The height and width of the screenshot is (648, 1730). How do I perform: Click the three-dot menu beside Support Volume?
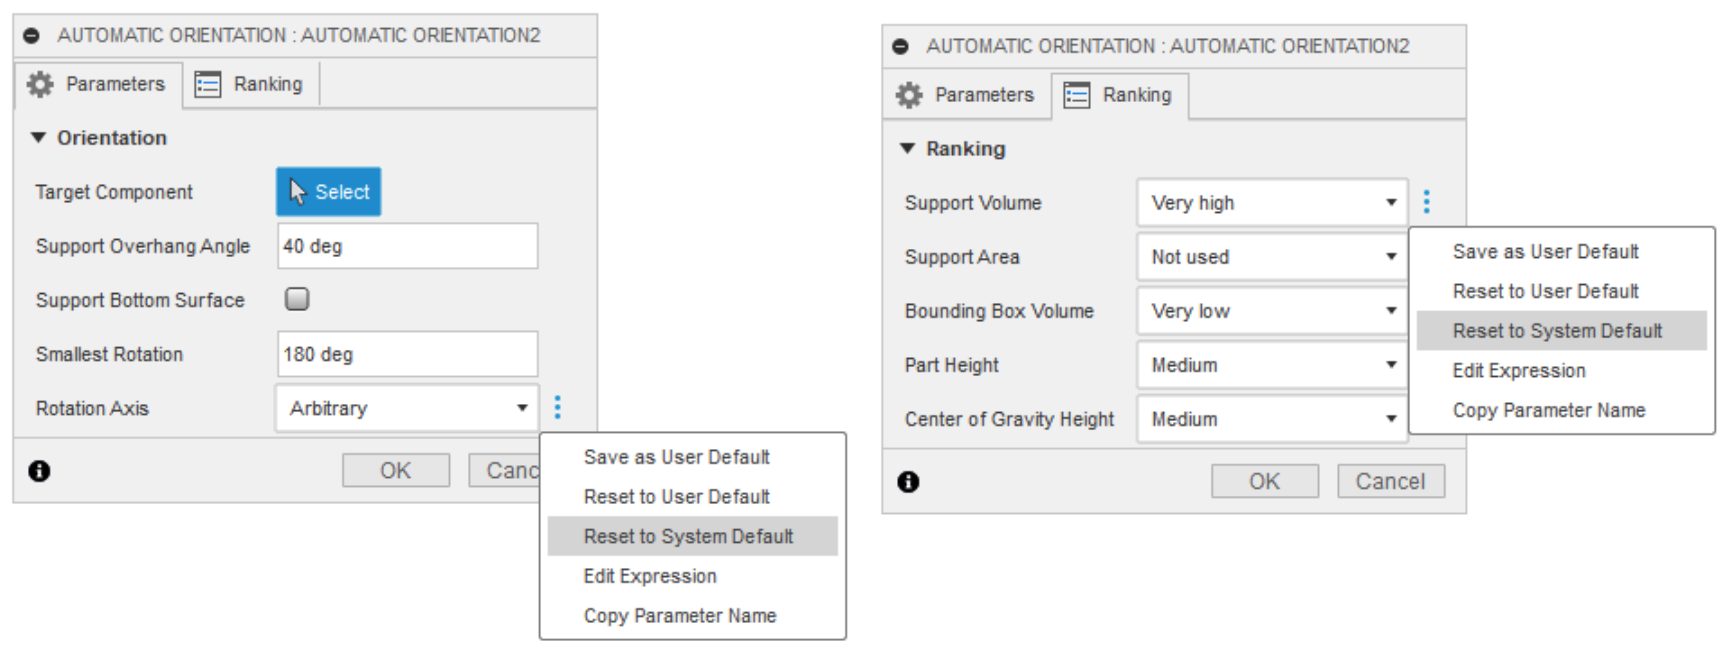coord(1427,202)
